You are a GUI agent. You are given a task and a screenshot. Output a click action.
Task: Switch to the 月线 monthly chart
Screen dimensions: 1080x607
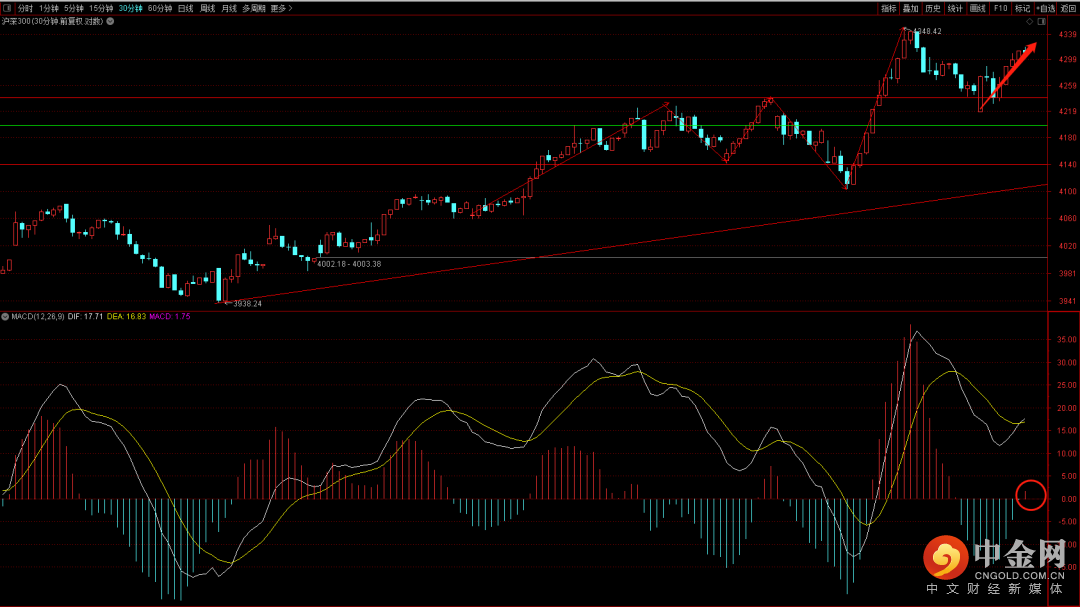pos(229,8)
